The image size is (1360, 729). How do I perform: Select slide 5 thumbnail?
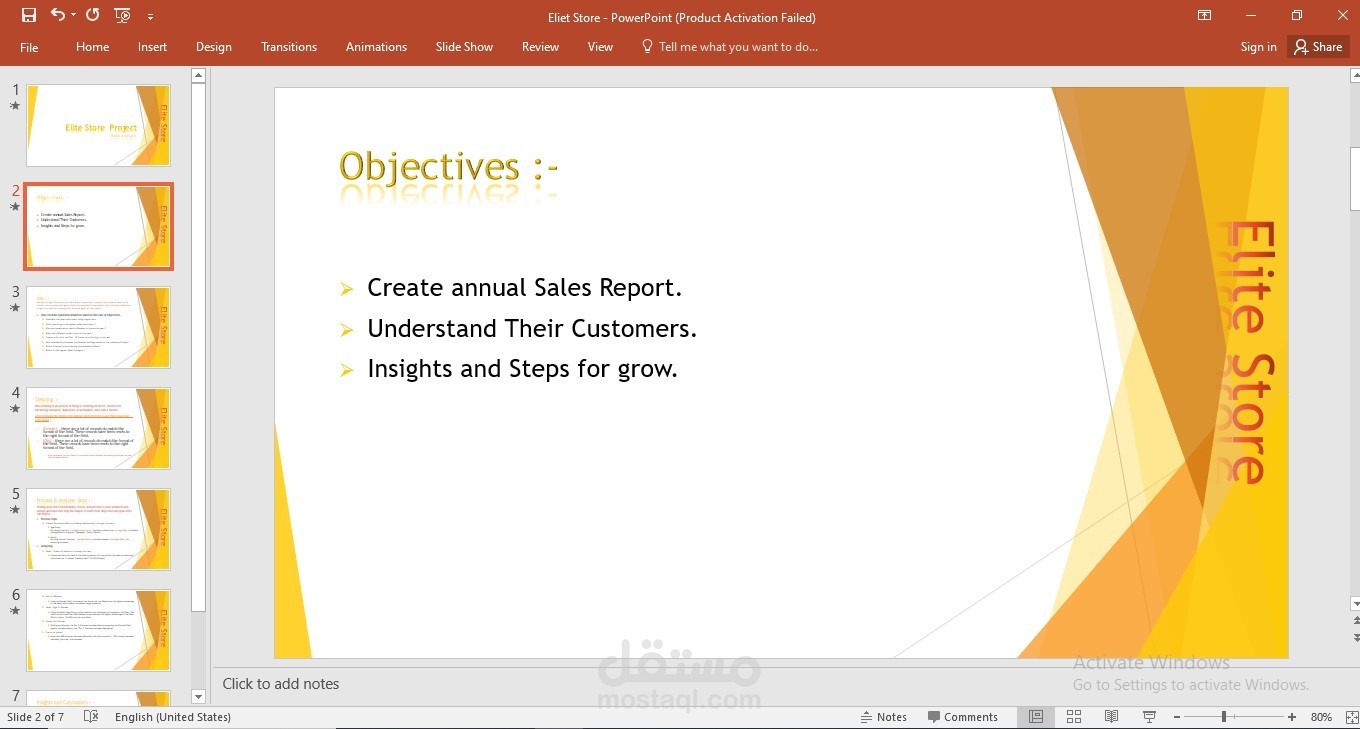pyautogui.click(x=98, y=529)
